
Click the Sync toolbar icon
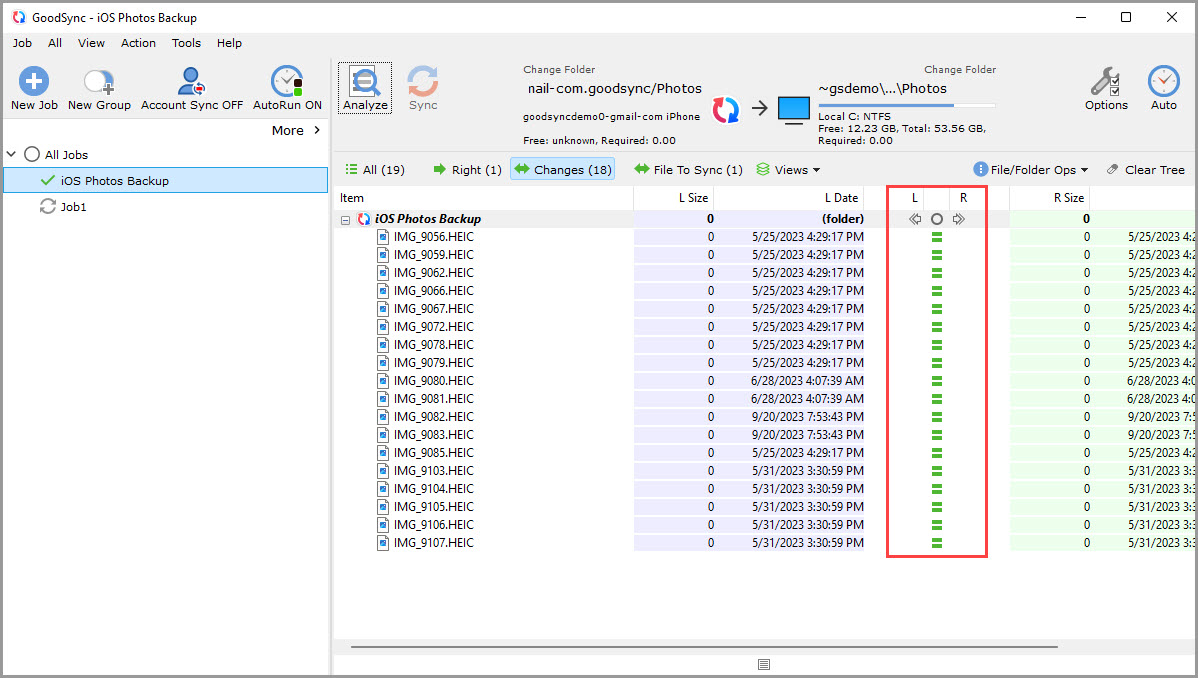pos(422,87)
